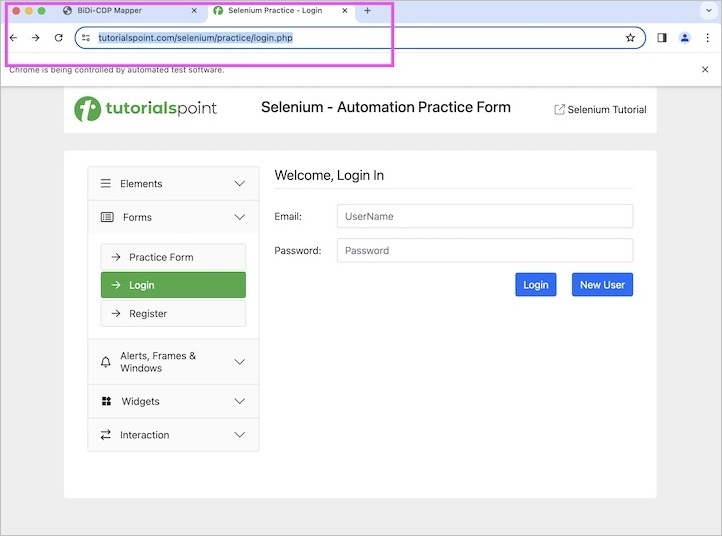Click the address bar URL
Image resolution: width=722 pixels, height=536 pixels.
(195, 38)
